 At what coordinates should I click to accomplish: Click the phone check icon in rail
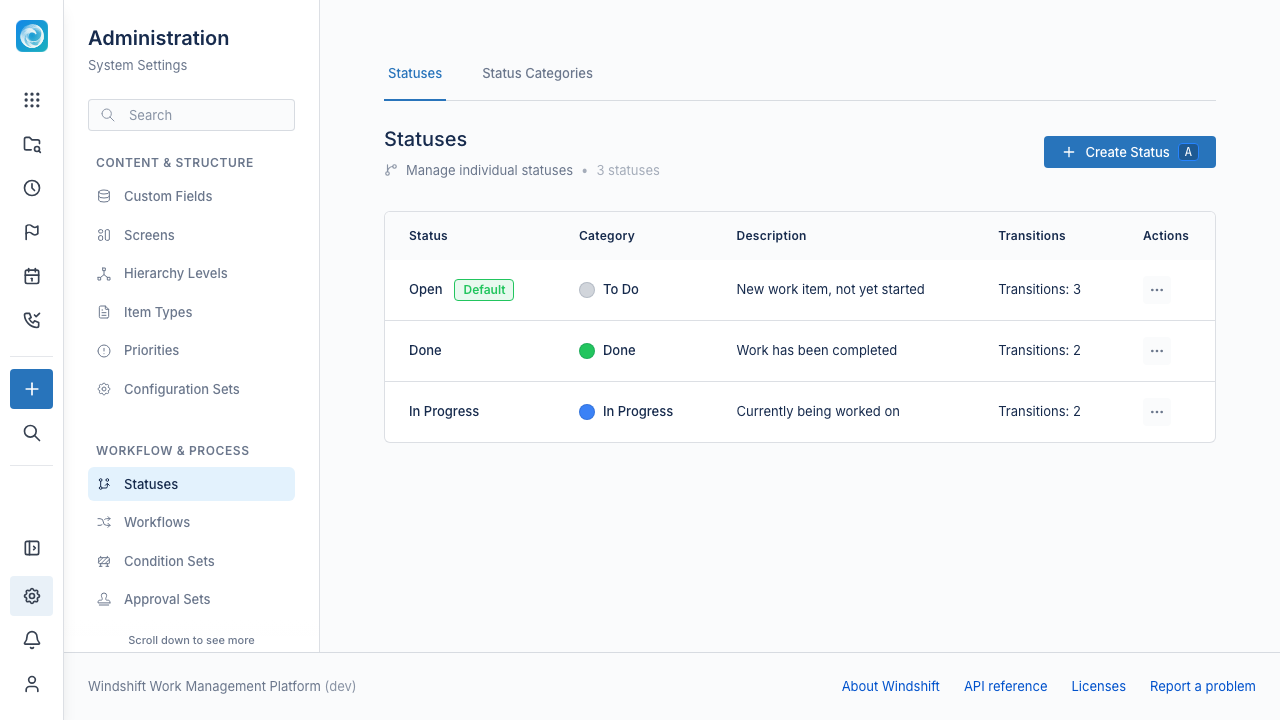(32, 320)
